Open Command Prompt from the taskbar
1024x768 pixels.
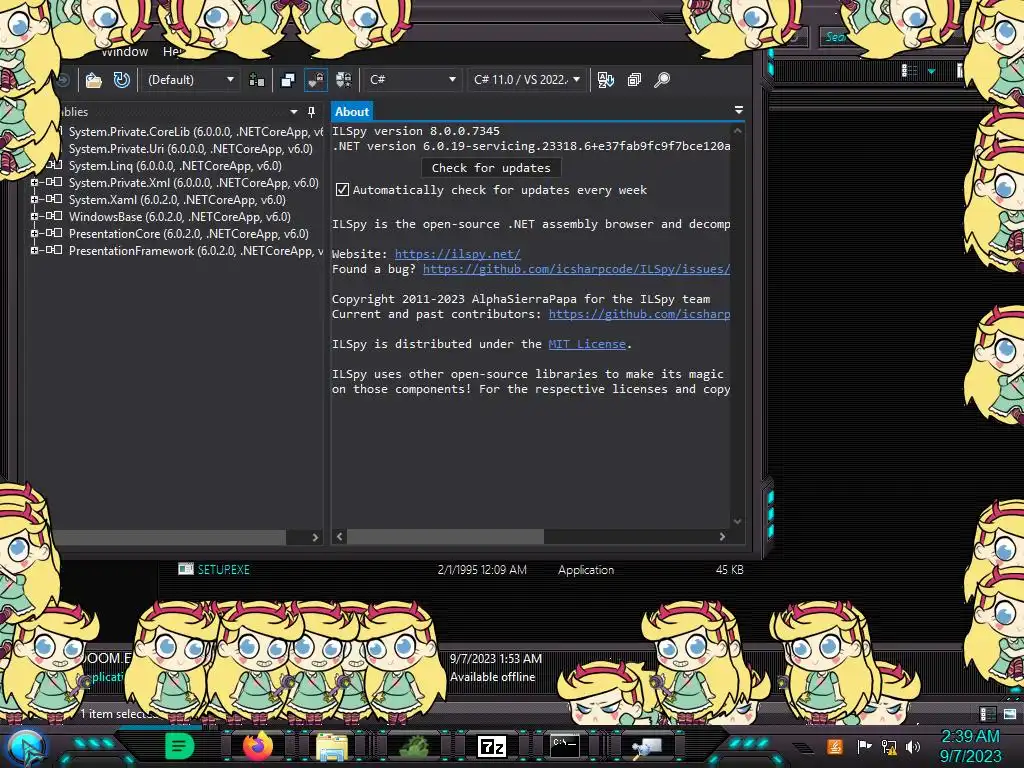(564, 746)
